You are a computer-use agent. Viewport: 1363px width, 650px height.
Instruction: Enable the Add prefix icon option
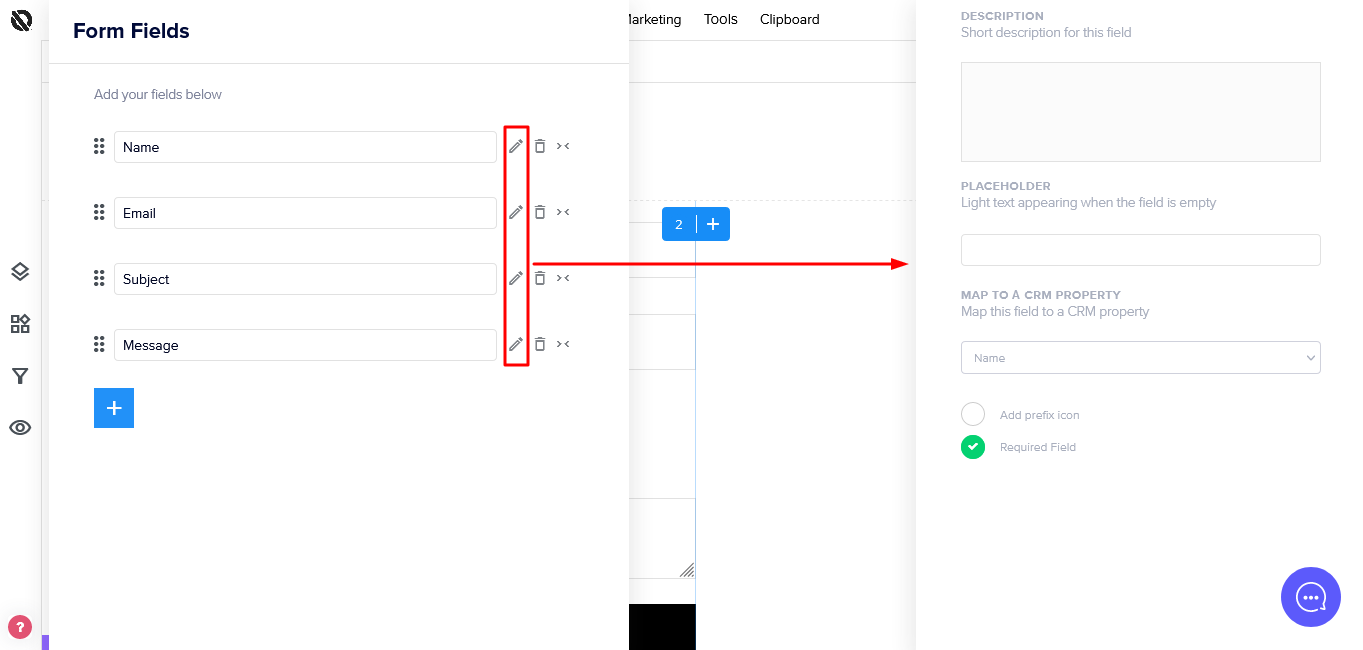pyautogui.click(x=973, y=414)
